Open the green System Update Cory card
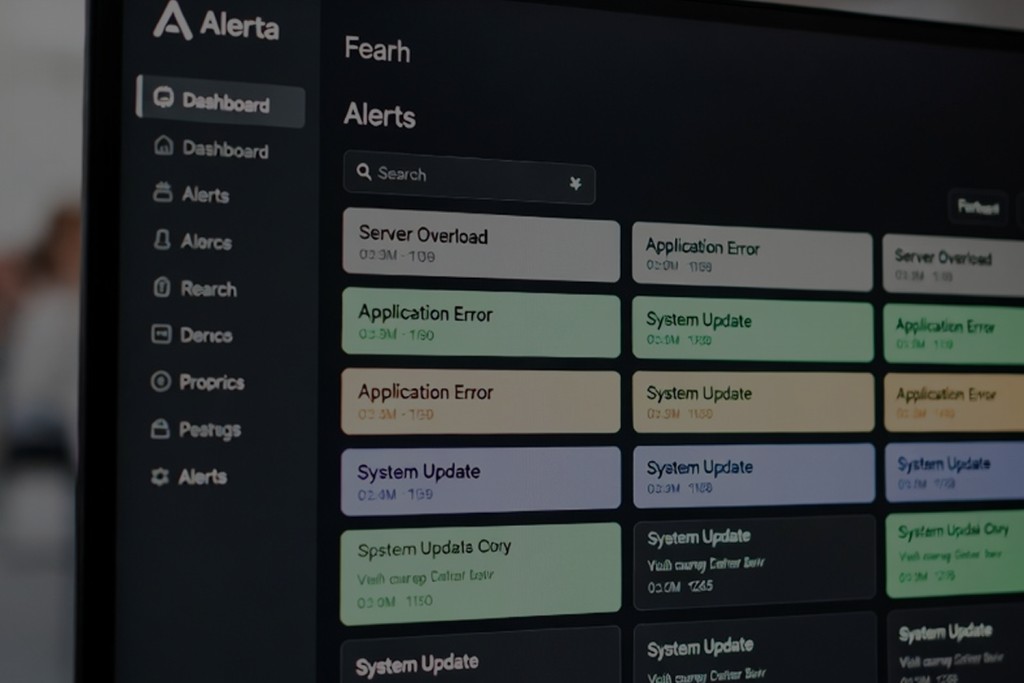 (480, 572)
